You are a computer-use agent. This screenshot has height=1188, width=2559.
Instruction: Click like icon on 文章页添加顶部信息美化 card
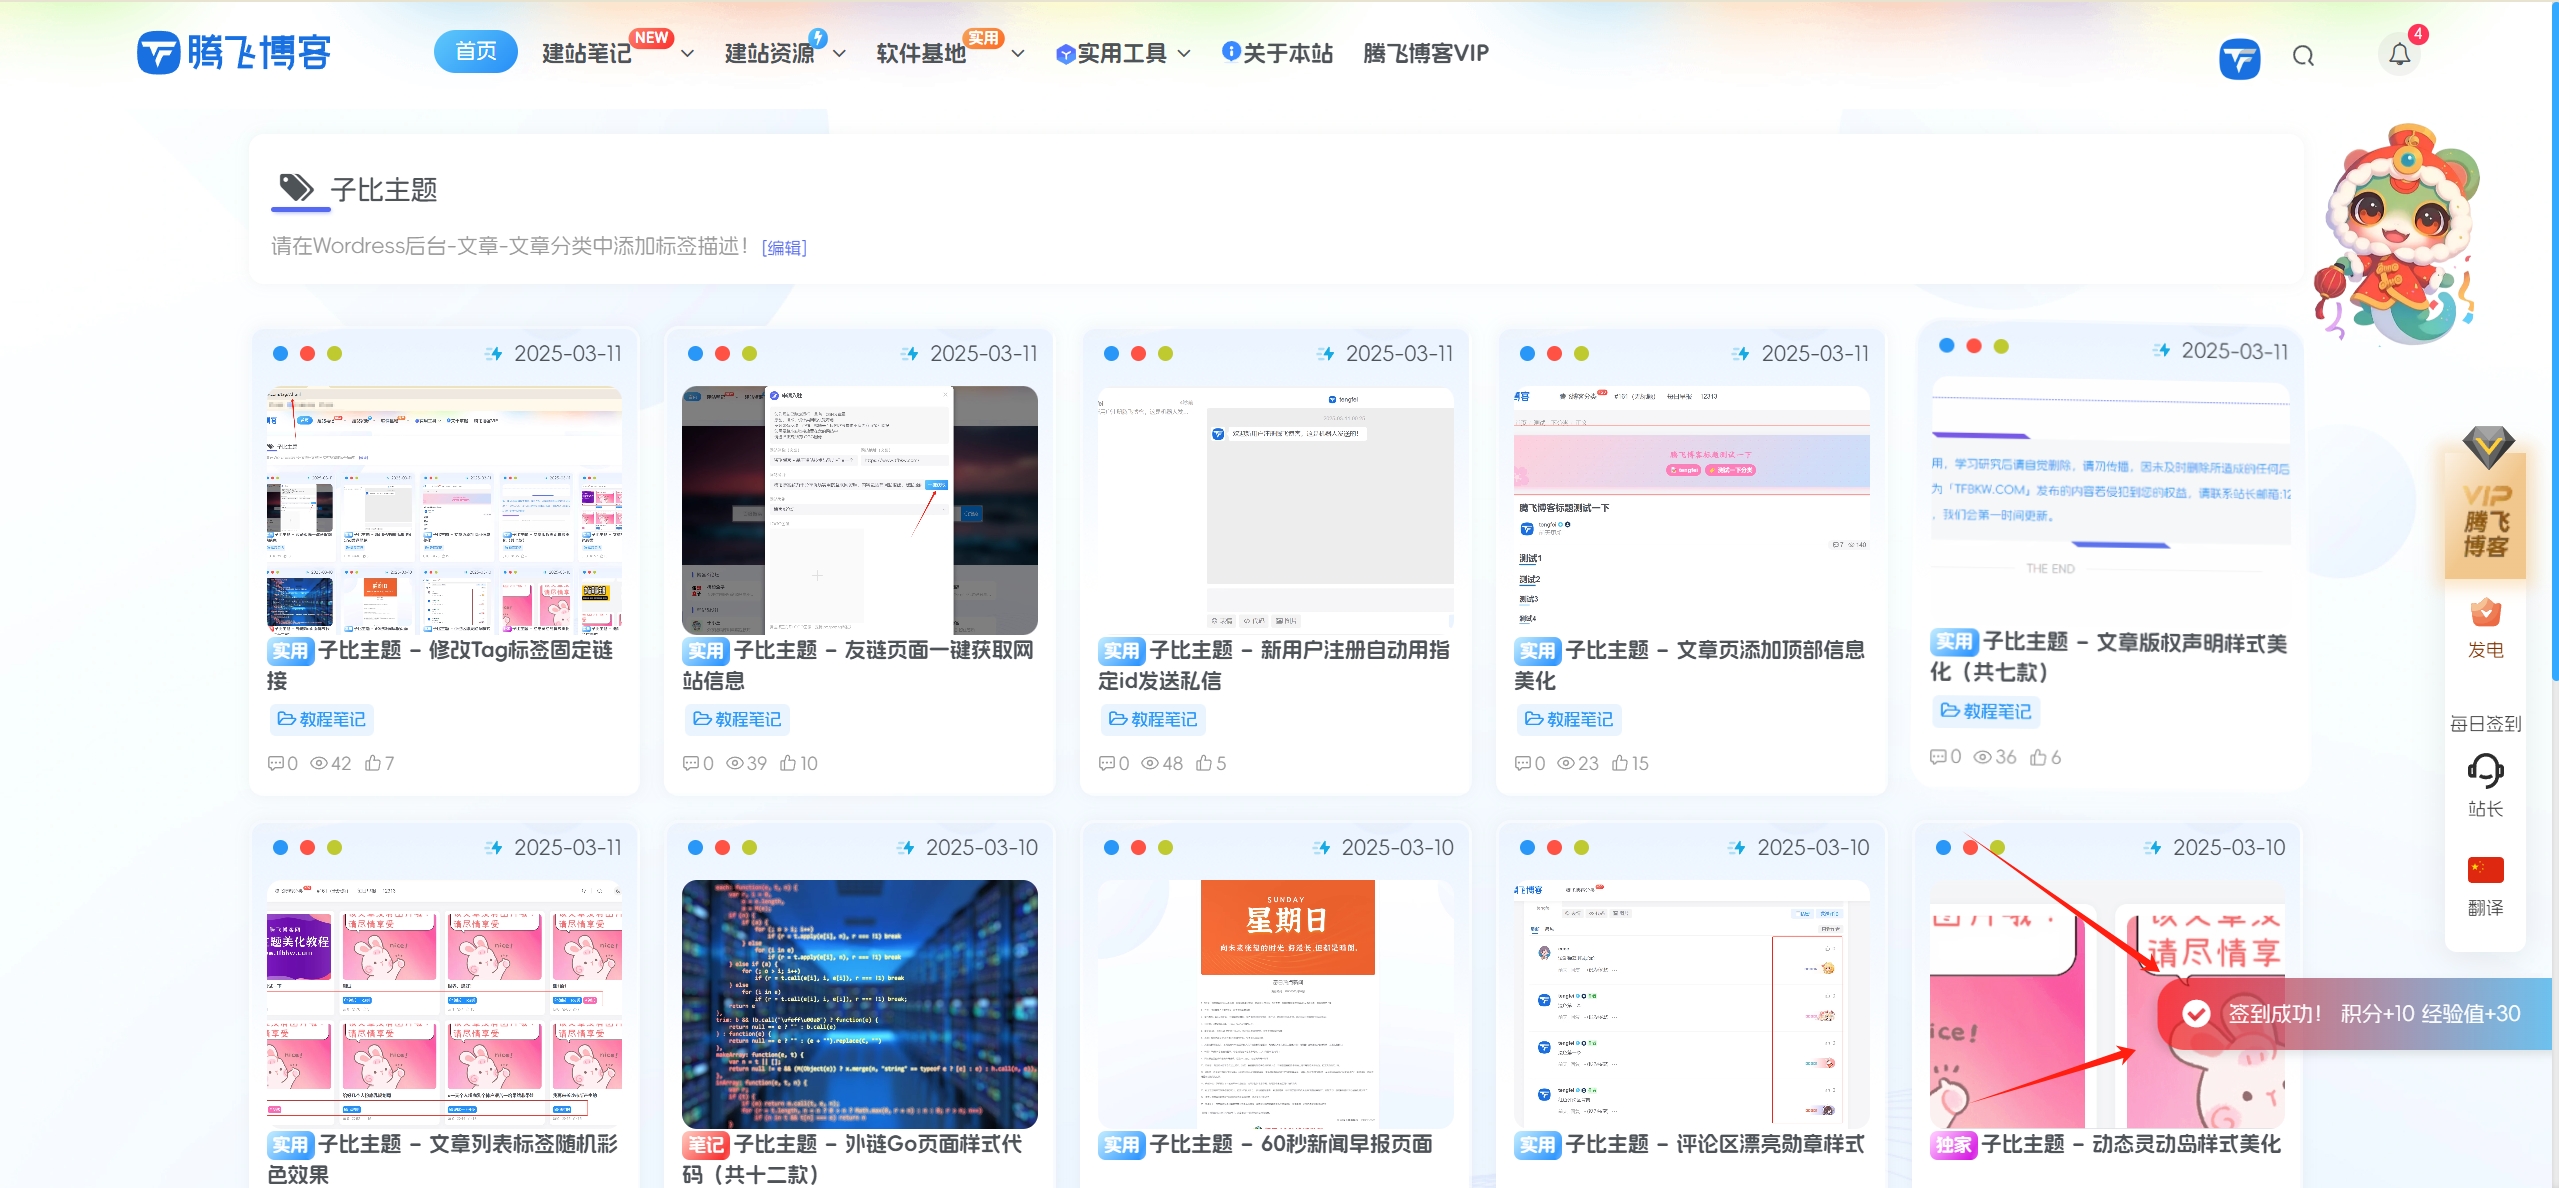point(1620,763)
